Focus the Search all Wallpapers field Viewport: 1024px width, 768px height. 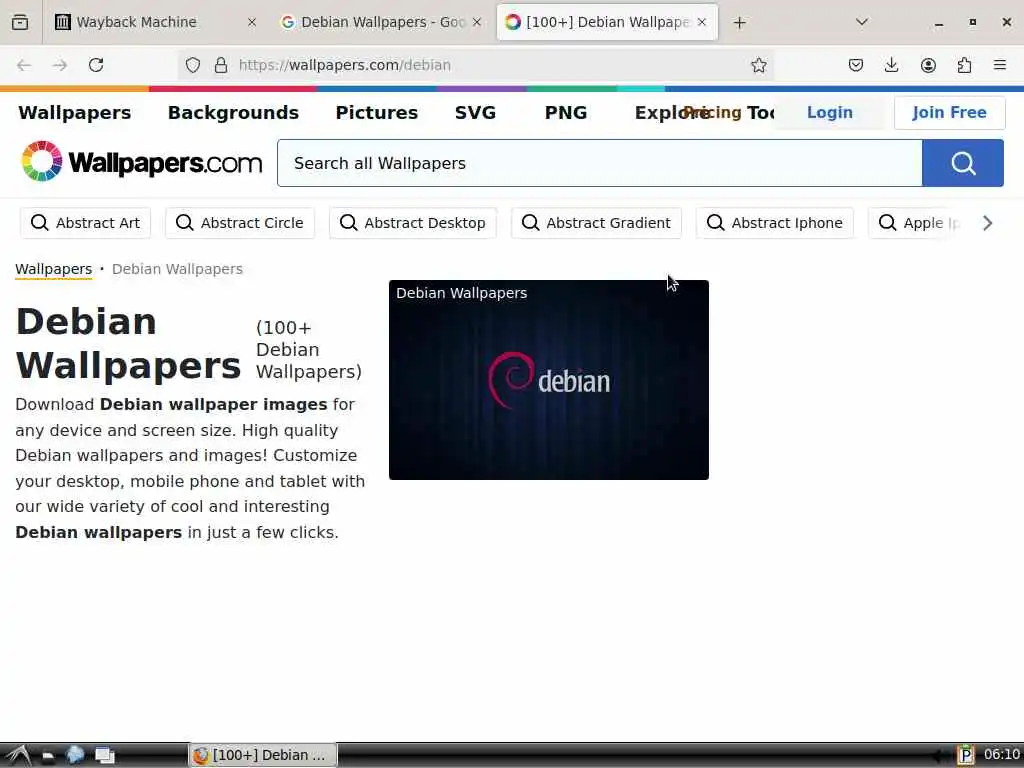tap(600, 163)
